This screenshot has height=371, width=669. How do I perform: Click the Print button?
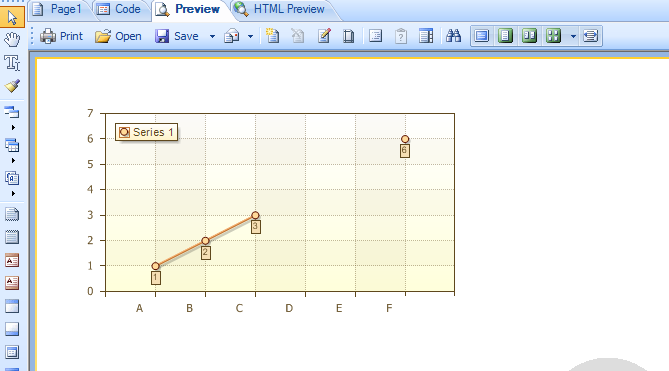click(x=61, y=36)
